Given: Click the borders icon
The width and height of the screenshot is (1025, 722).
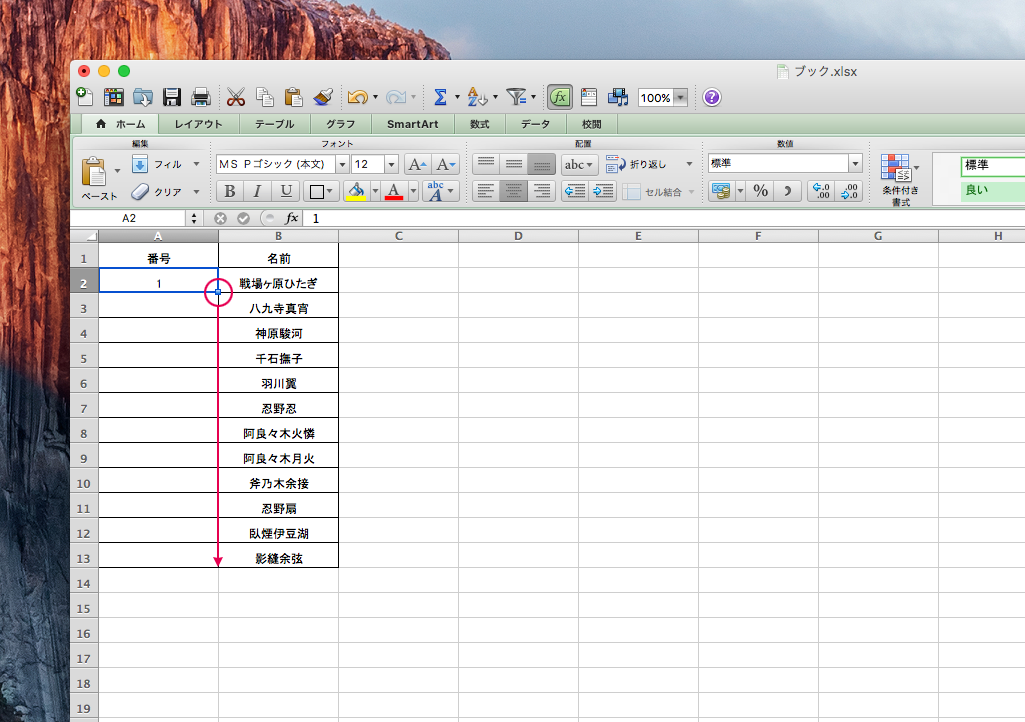Looking at the screenshot, I should pyautogui.click(x=317, y=192).
